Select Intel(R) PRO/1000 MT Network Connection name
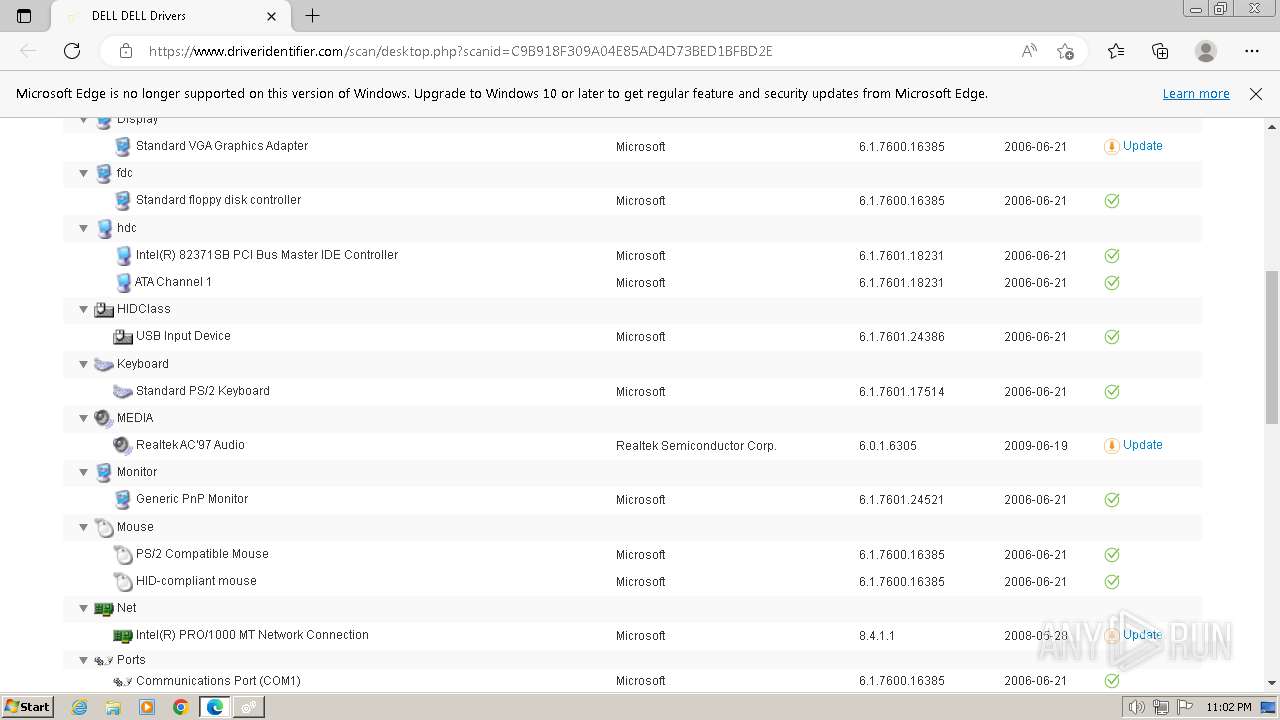This screenshot has width=1280, height=720. (x=252, y=635)
